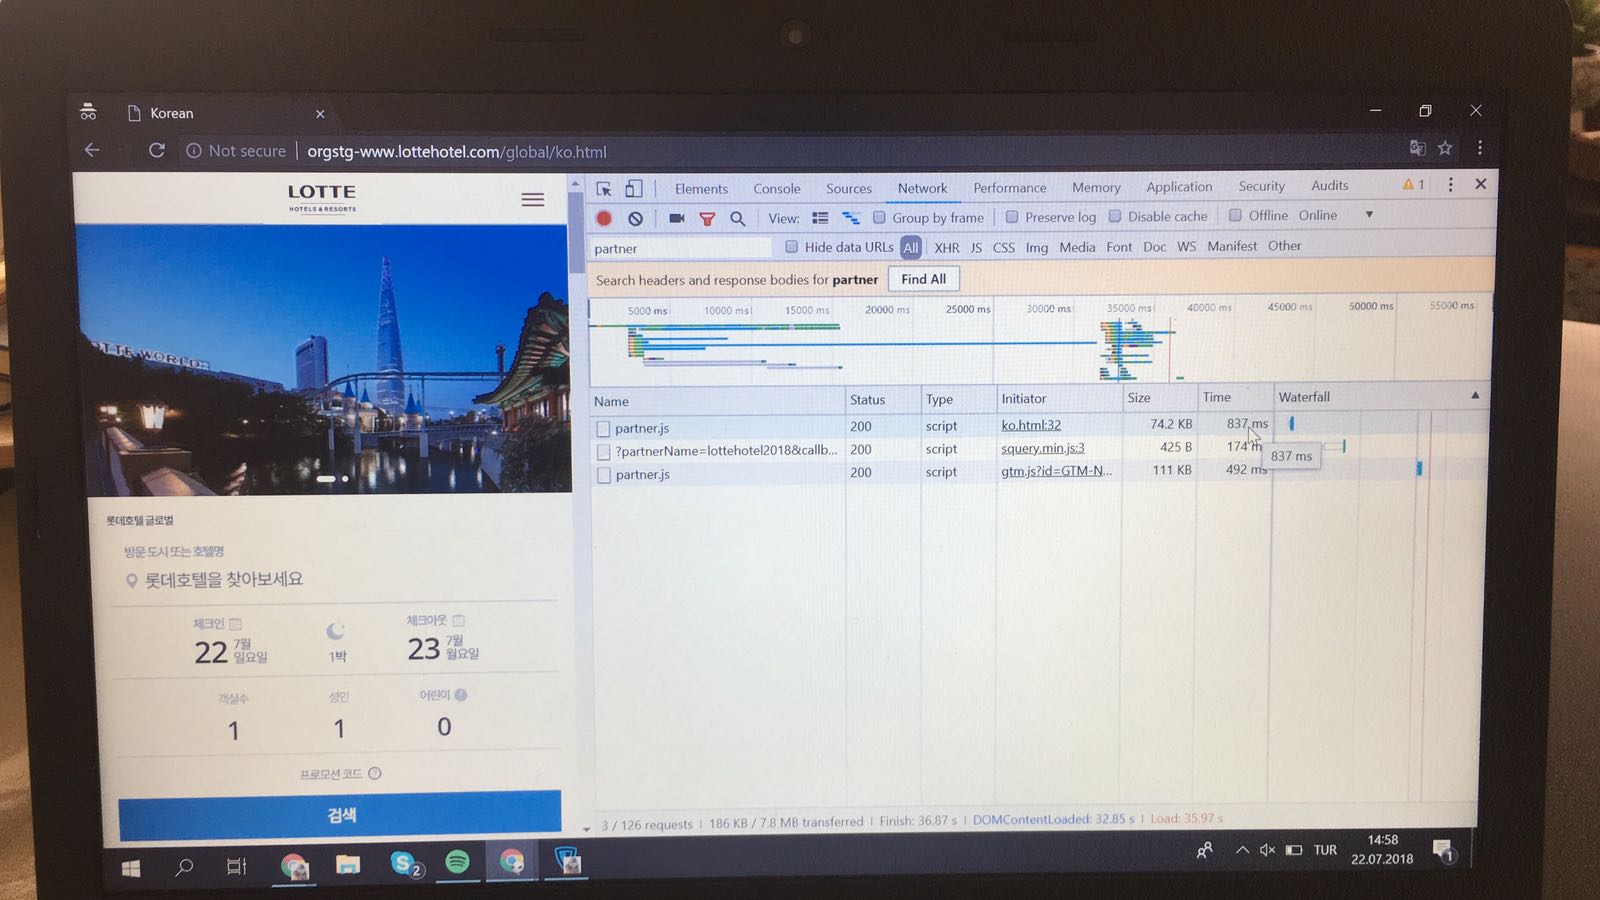Viewport: 1600px width, 900px height.
Task: Expand the Online throttling dropdown
Action: (x=1369, y=215)
